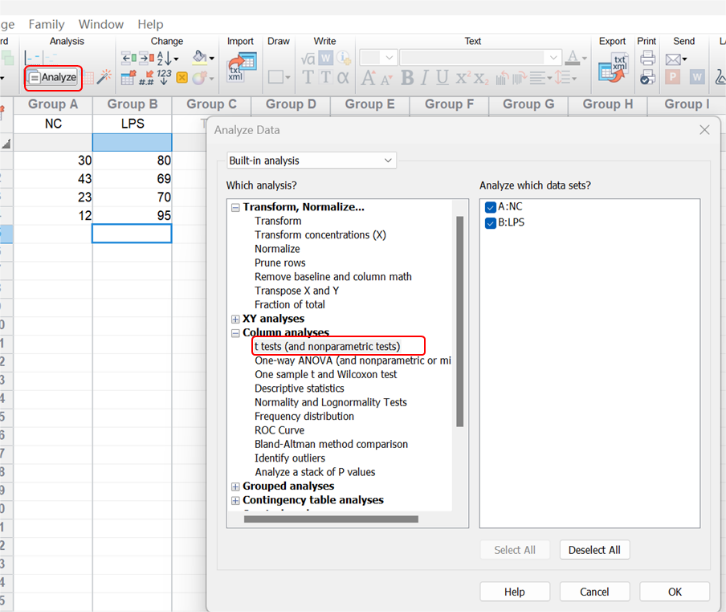Open the Help menu
726x612 pixels.
[x=150, y=24]
